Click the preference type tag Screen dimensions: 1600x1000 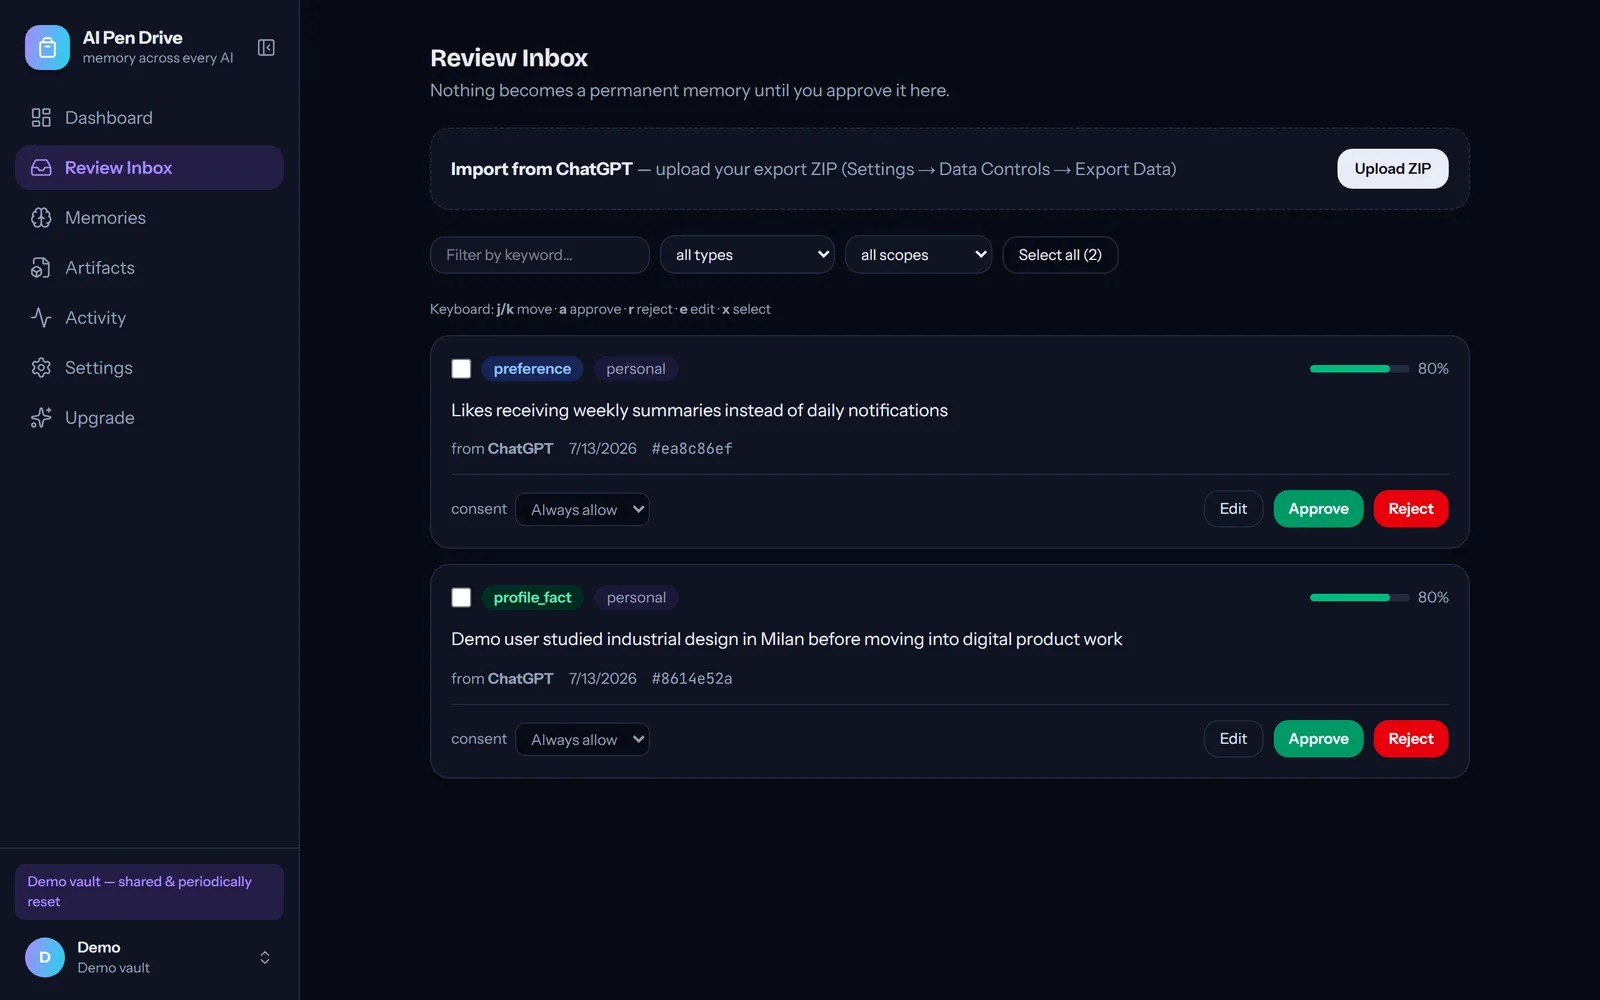tap(532, 369)
